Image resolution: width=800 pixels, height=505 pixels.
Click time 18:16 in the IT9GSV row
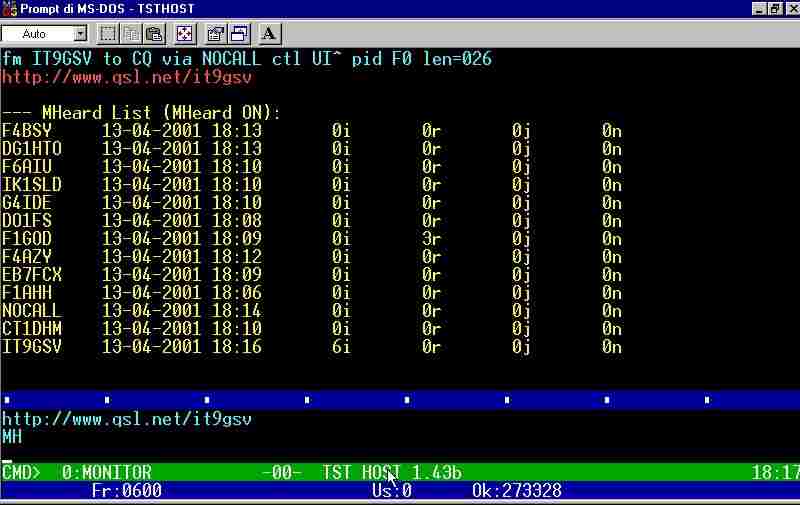(x=237, y=346)
